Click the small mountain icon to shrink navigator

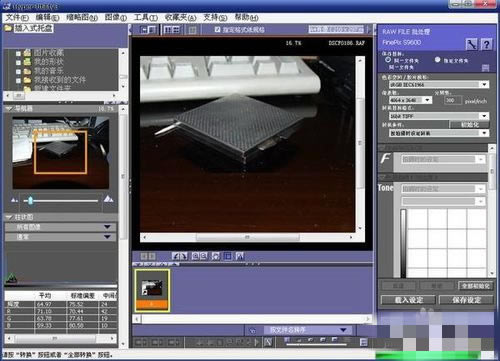[14, 200]
